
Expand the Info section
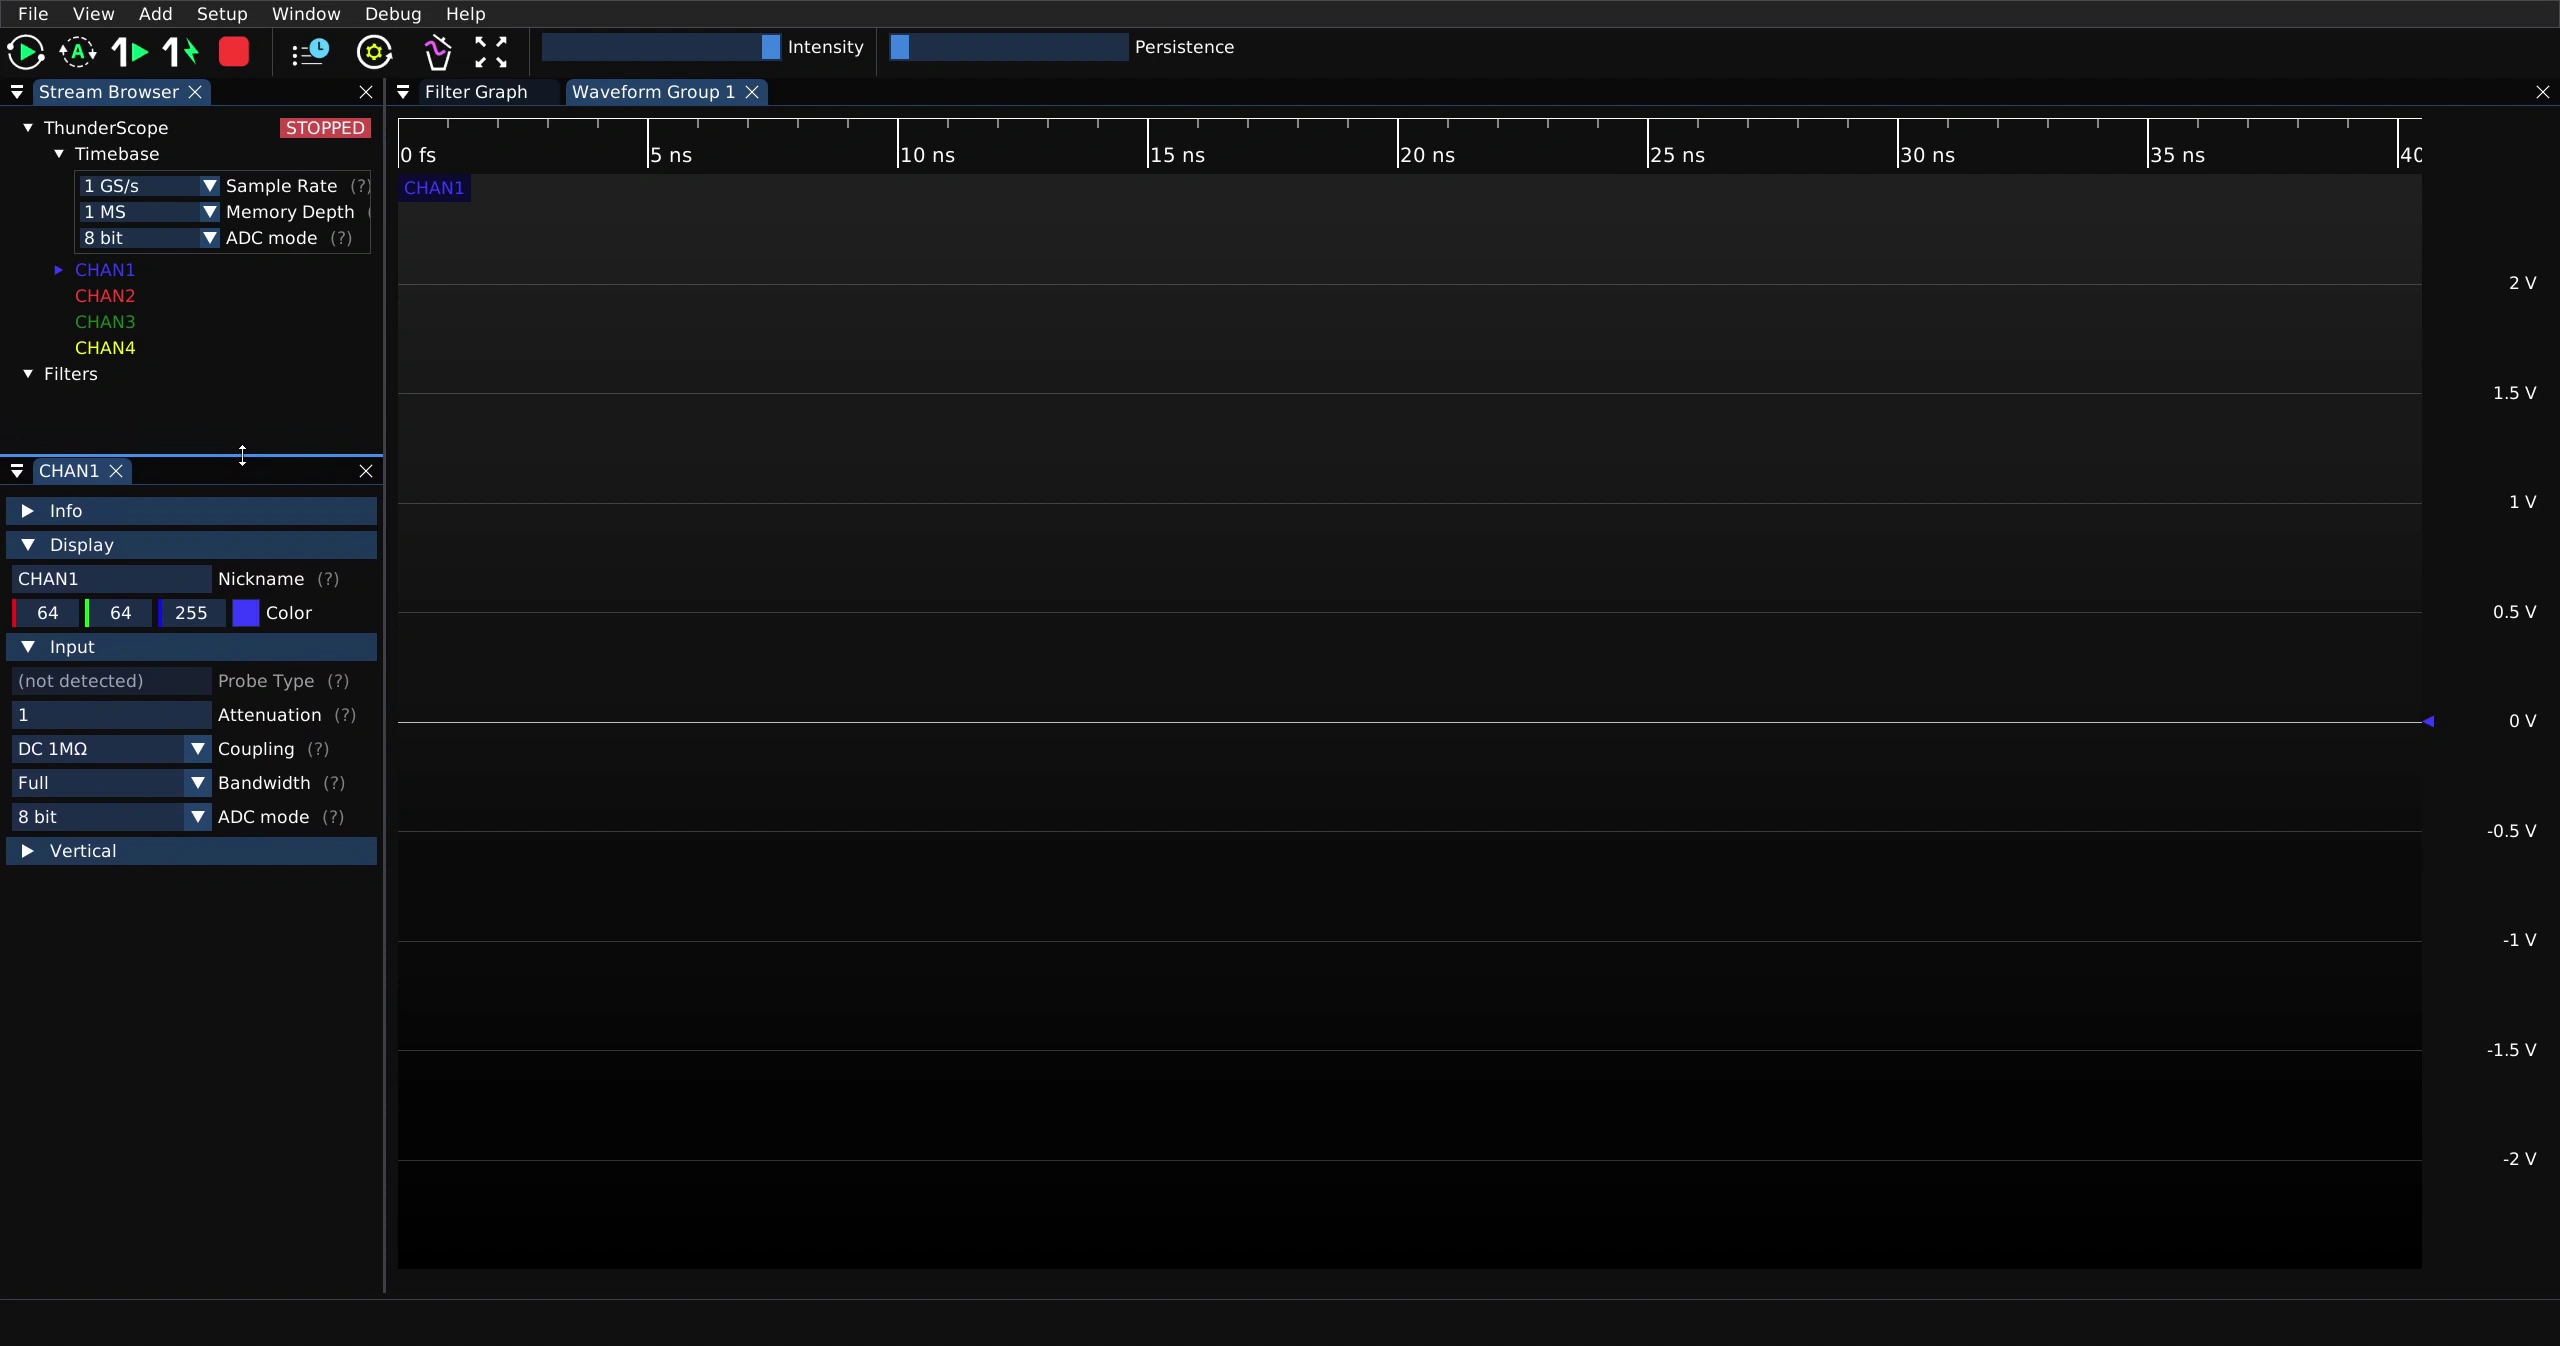pos(191,511)
